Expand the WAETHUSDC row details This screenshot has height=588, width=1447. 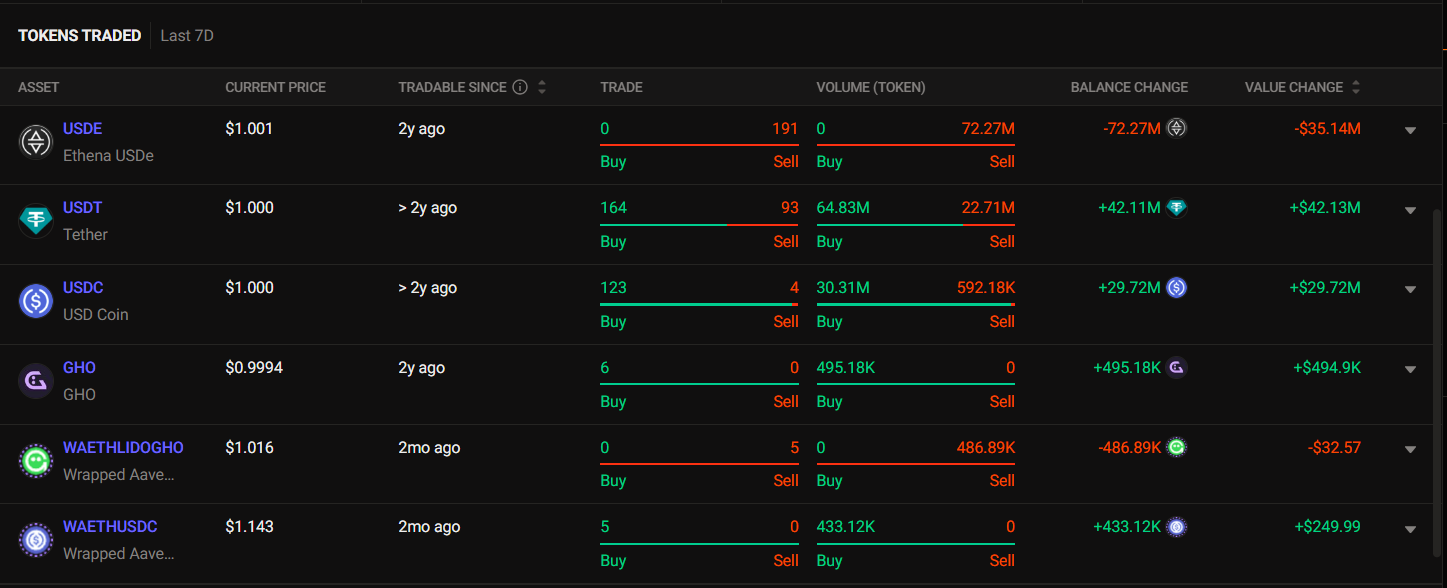[x=1410, y=529]
